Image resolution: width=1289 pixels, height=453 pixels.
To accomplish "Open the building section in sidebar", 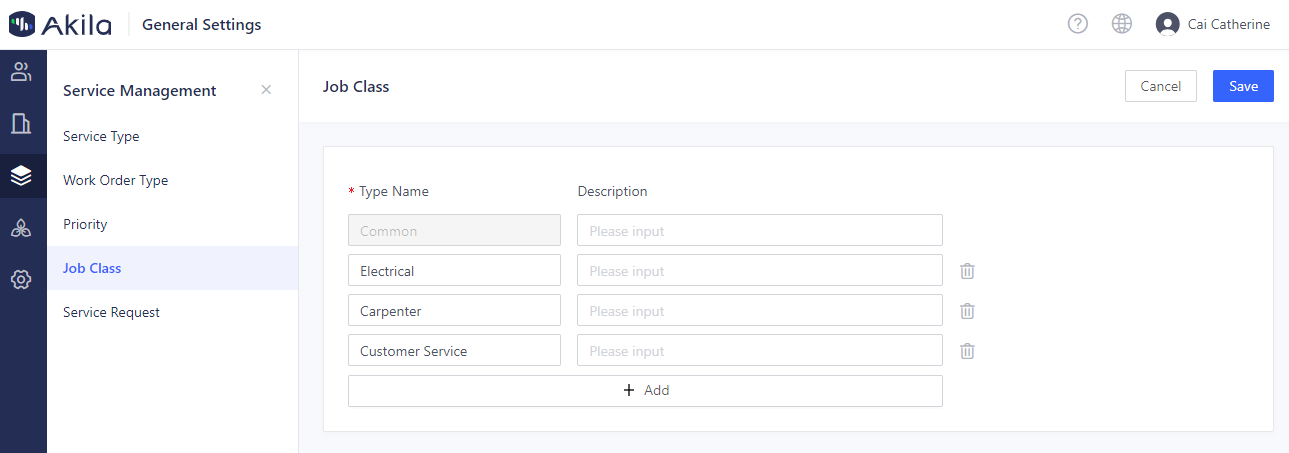I will pos(21,124).
